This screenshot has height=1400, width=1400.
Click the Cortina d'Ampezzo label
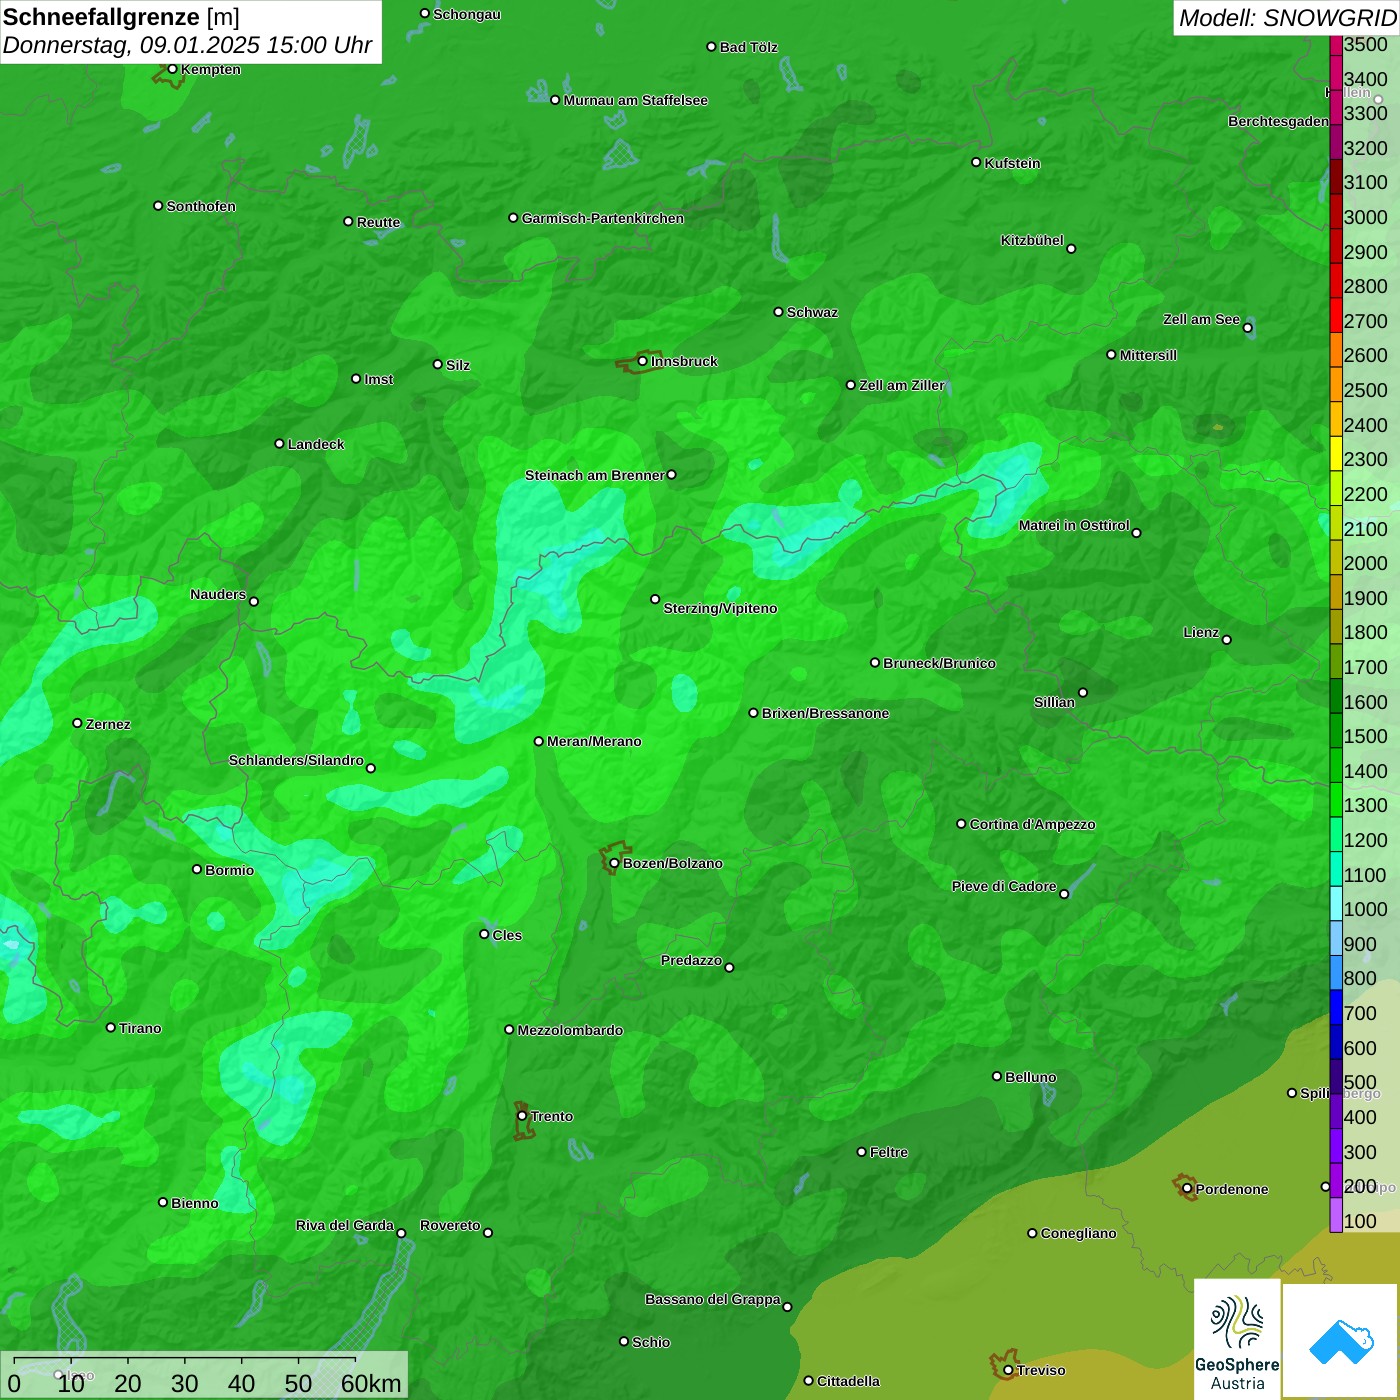(1033, 824)
